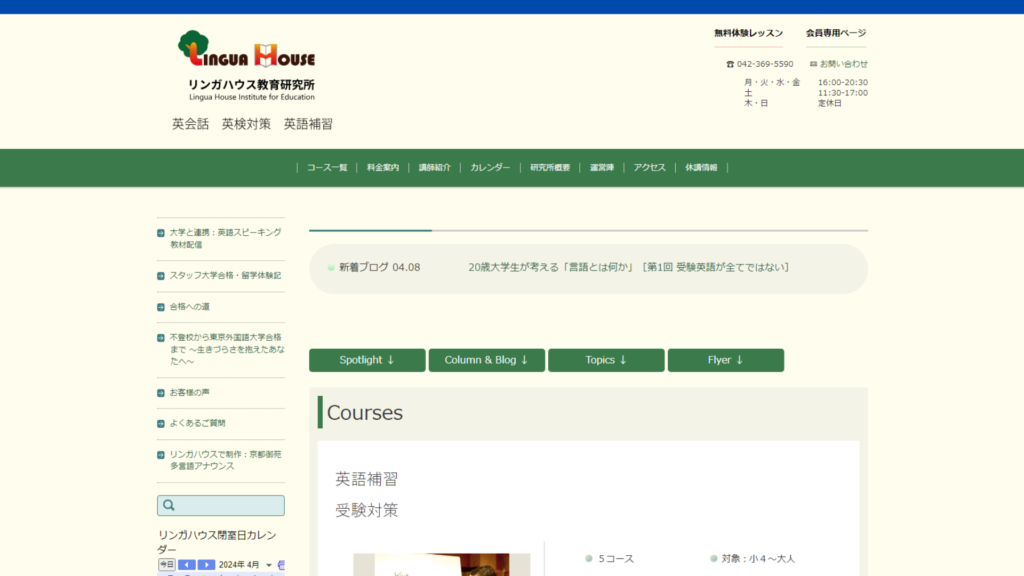Go to previous month in calendar

pos(187,565)
